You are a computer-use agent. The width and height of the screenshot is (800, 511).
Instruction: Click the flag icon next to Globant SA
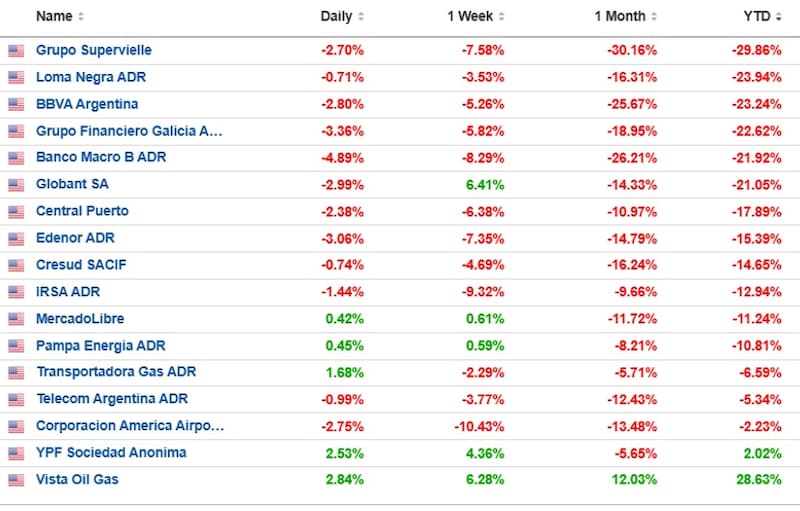(16, 185)
